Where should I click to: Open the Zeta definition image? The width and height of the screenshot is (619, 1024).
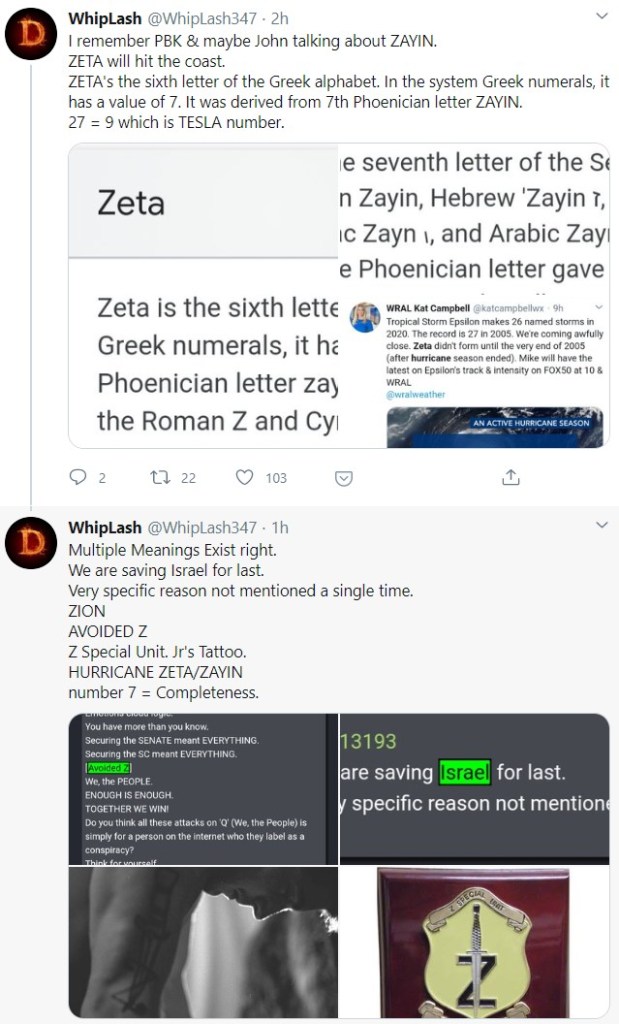point(203,295)
